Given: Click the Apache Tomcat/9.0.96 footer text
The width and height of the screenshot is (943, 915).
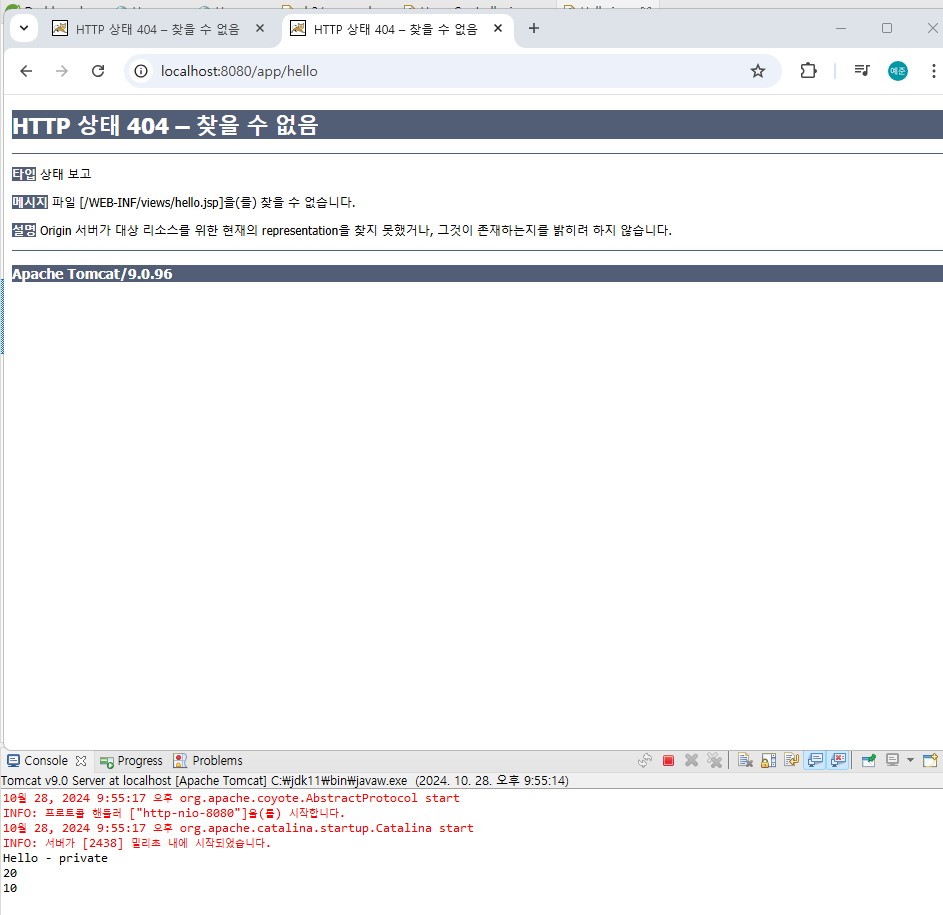Looking at the screenshot, I should point(92,274).
